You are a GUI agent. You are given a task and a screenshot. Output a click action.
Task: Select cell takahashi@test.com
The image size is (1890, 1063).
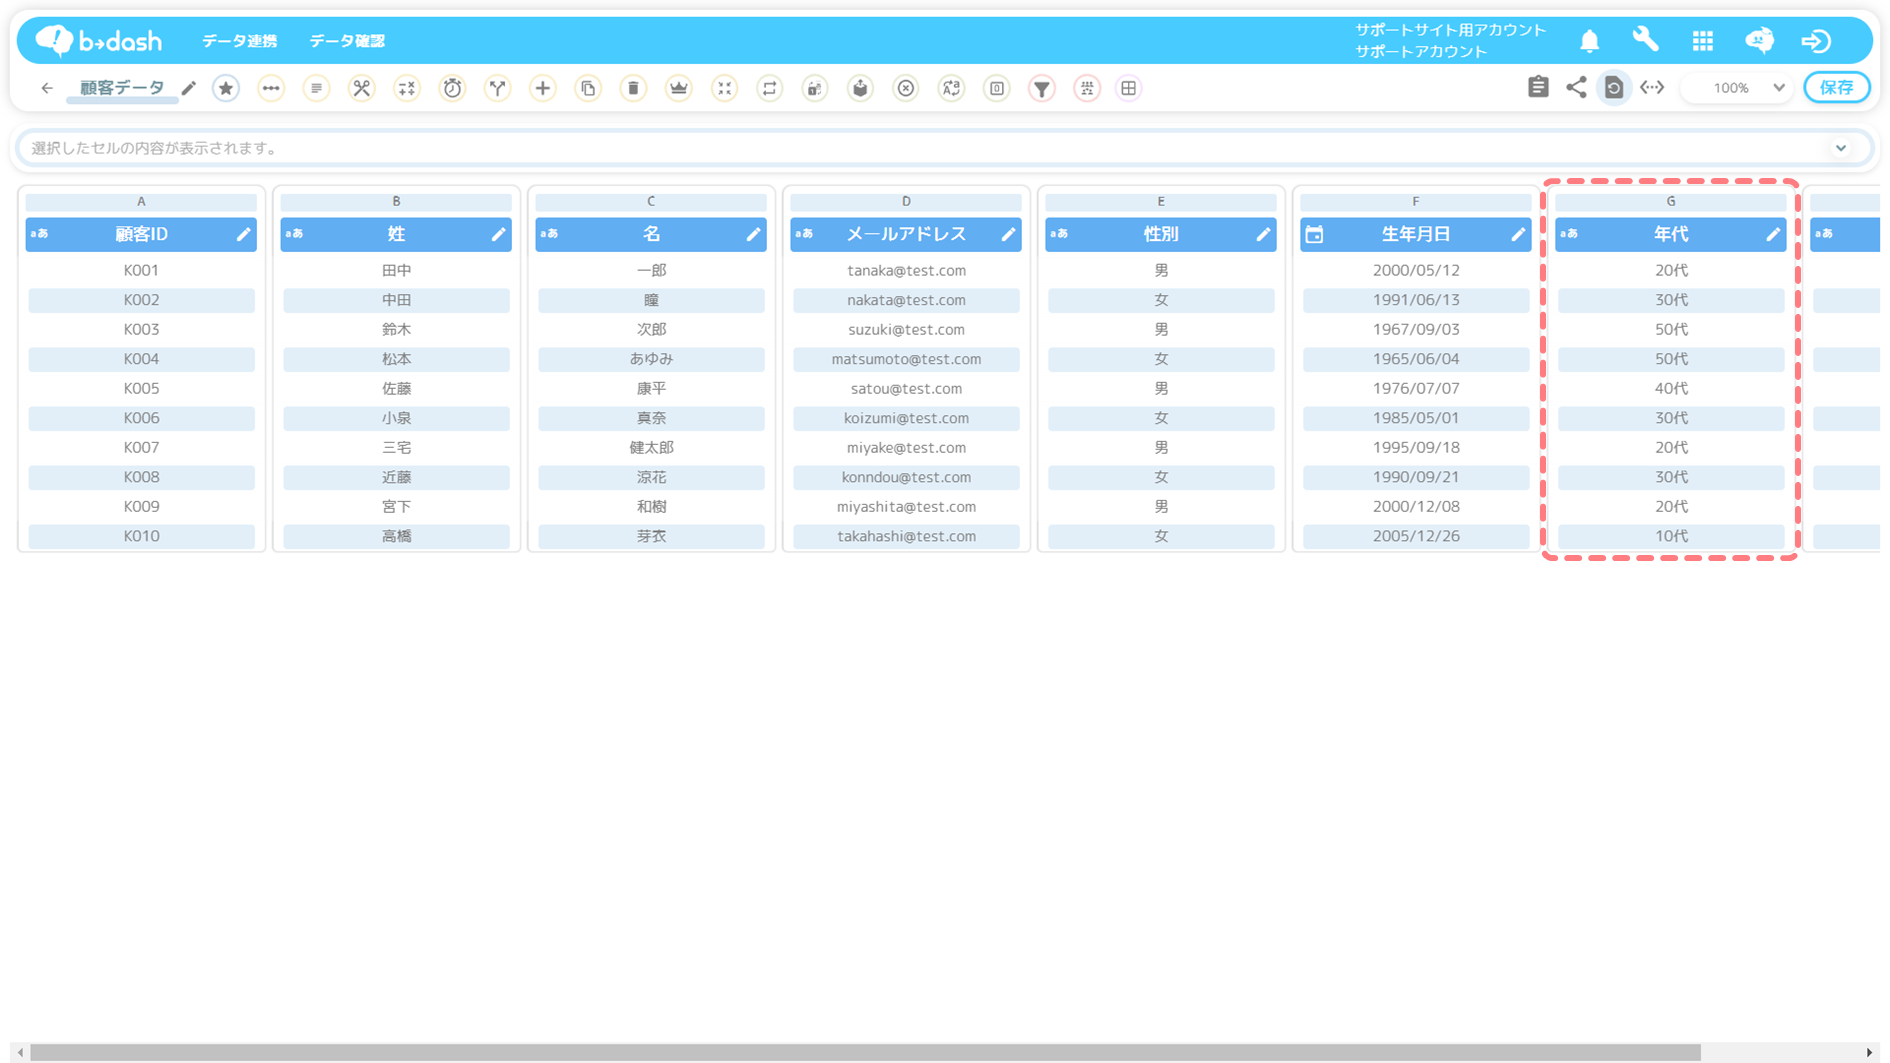pyautogui.click(x=906, y=536)
